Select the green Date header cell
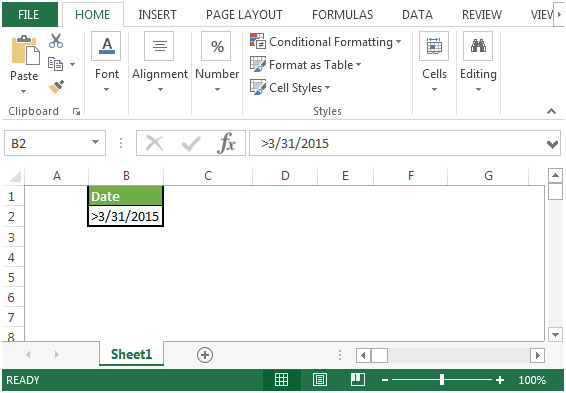Viewport: 566px width, 393px height. point(126,196)
